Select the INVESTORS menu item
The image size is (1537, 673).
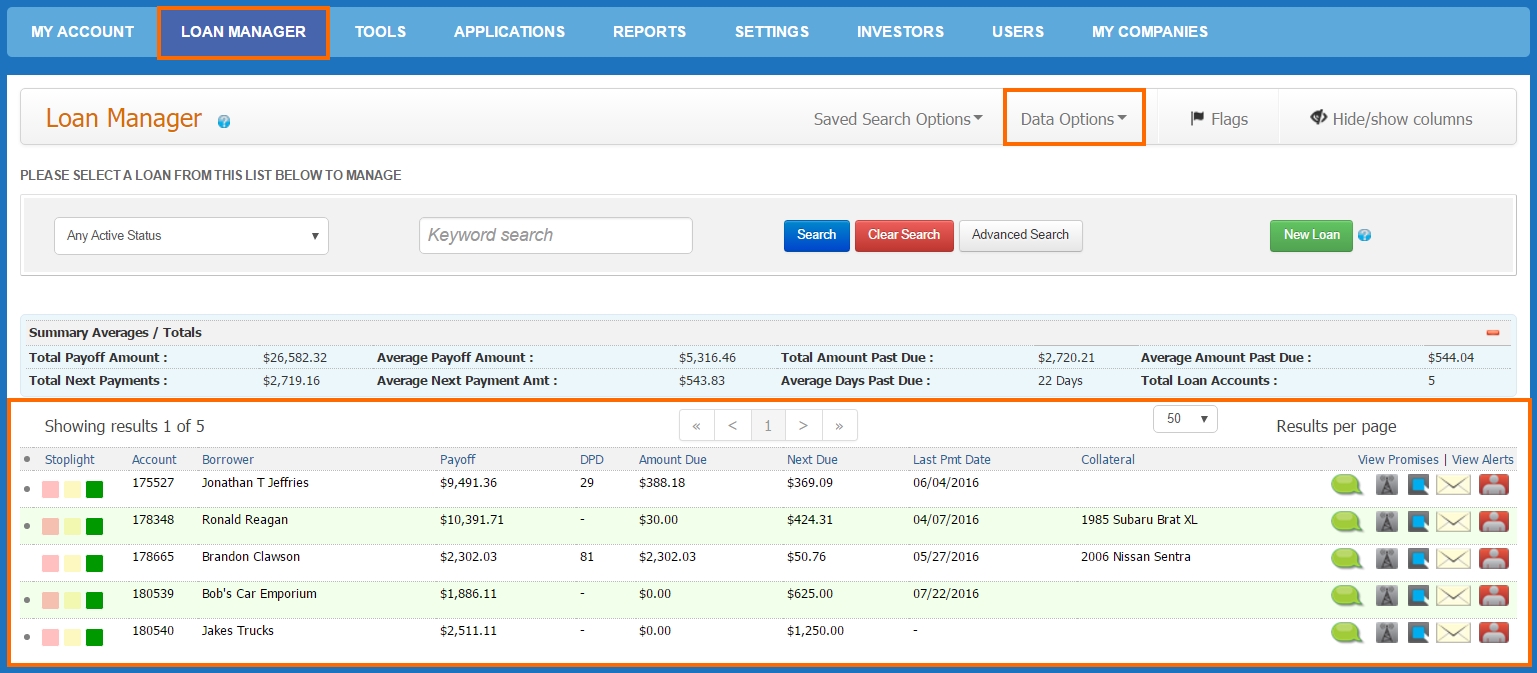899,31
